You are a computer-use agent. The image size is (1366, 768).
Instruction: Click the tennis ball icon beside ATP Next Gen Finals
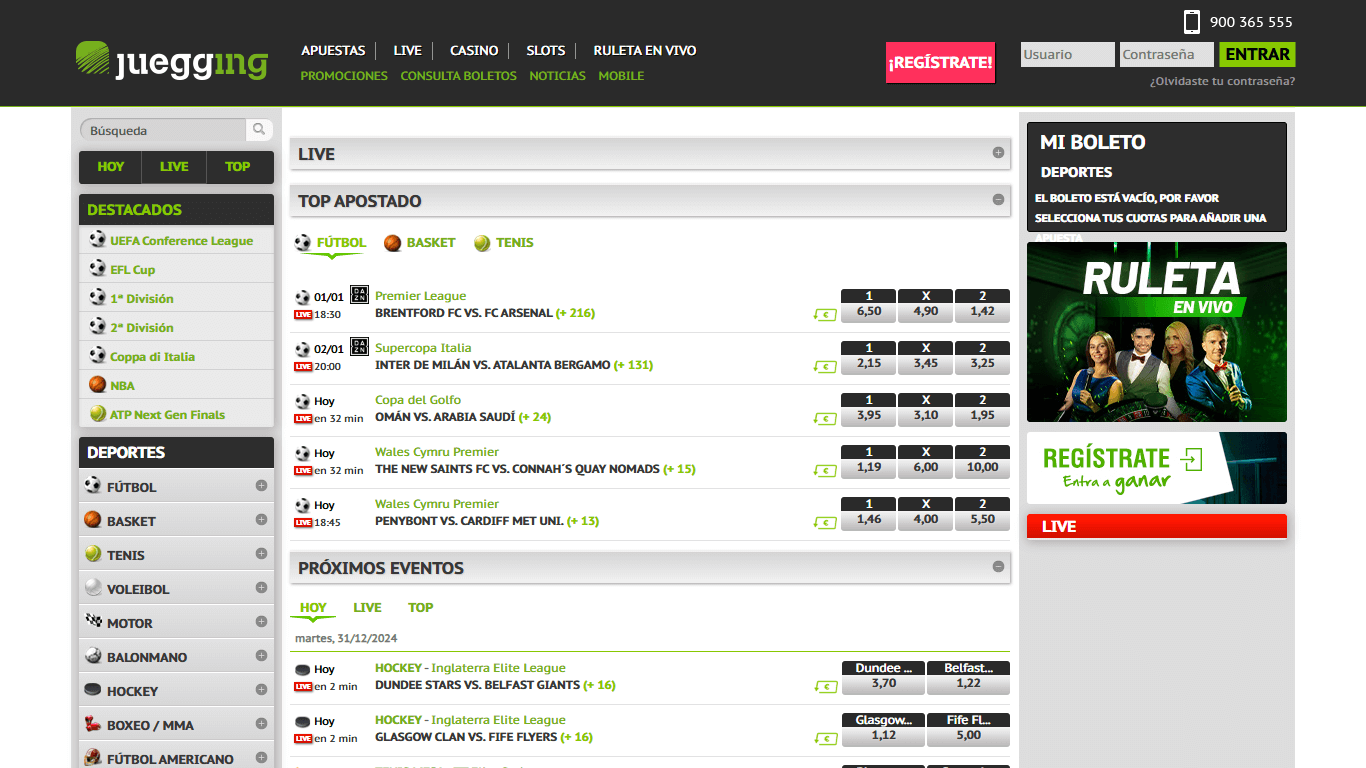(x=97, y=414)
